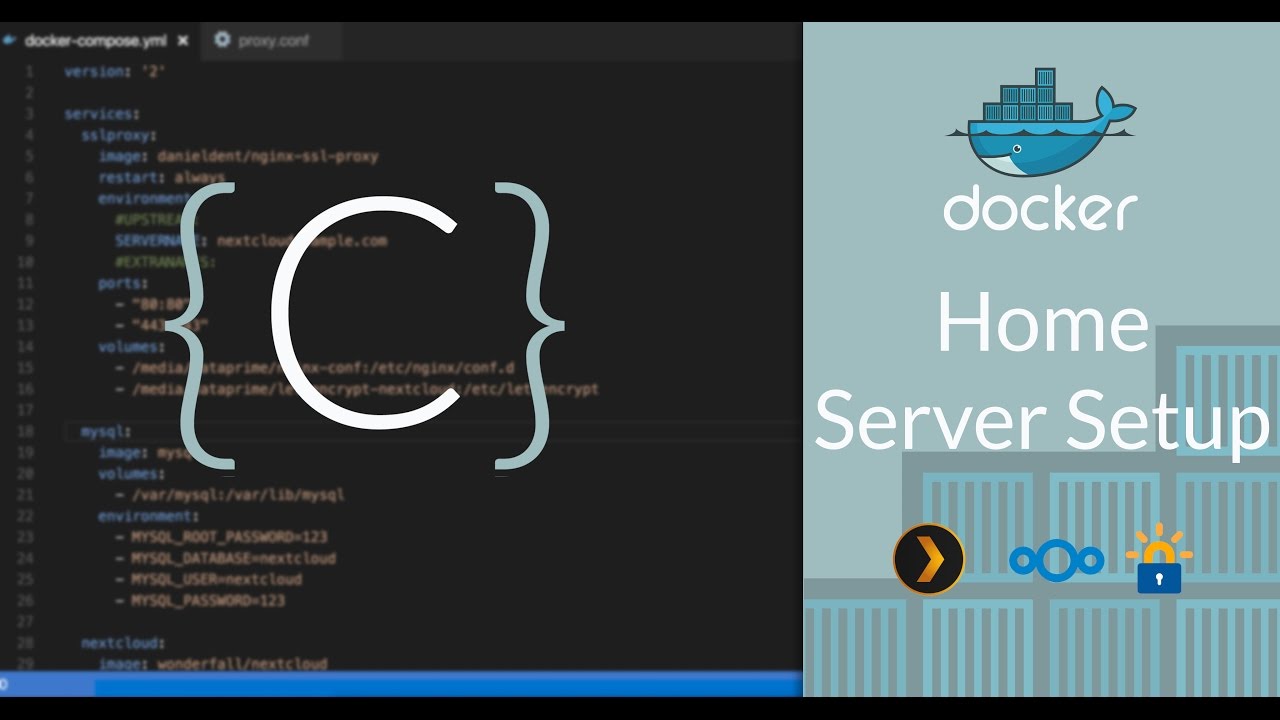
Task: Click the Nextcloud three-circle logo
Action: click(x=1057, y=560)
